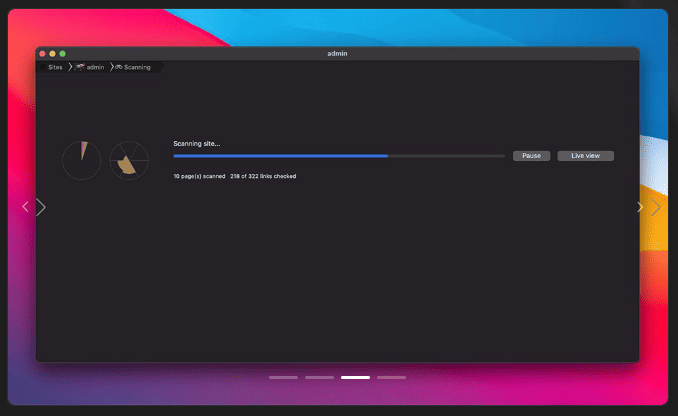Click the "admin" window title text
678x416 pixels.
337,53
